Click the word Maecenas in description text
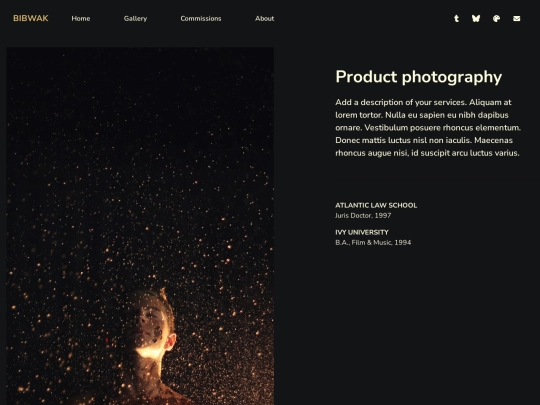The height and width of the screenshot is (405, 540). (x=493, y=140)
